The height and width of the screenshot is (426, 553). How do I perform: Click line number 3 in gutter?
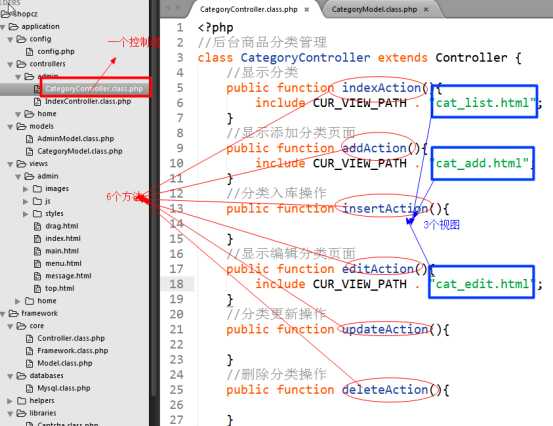click(180, 57)
